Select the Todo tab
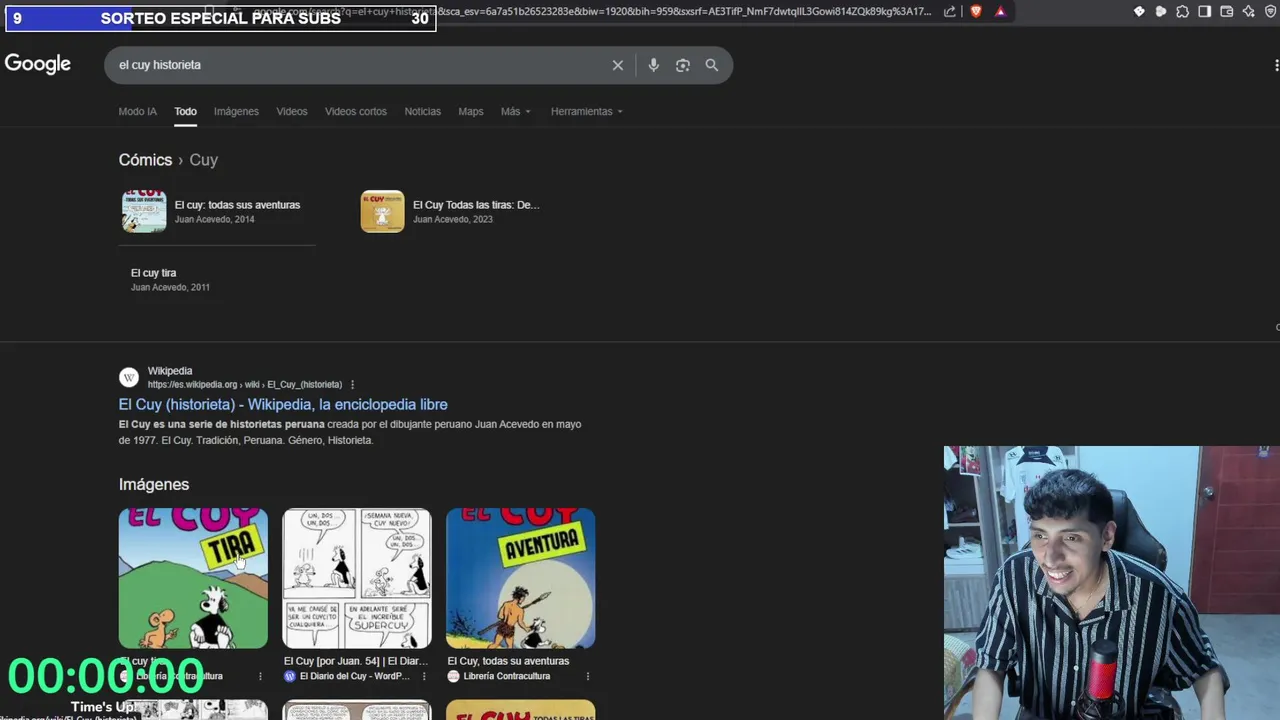1280x720 pixels. click(x=185, y=111)
